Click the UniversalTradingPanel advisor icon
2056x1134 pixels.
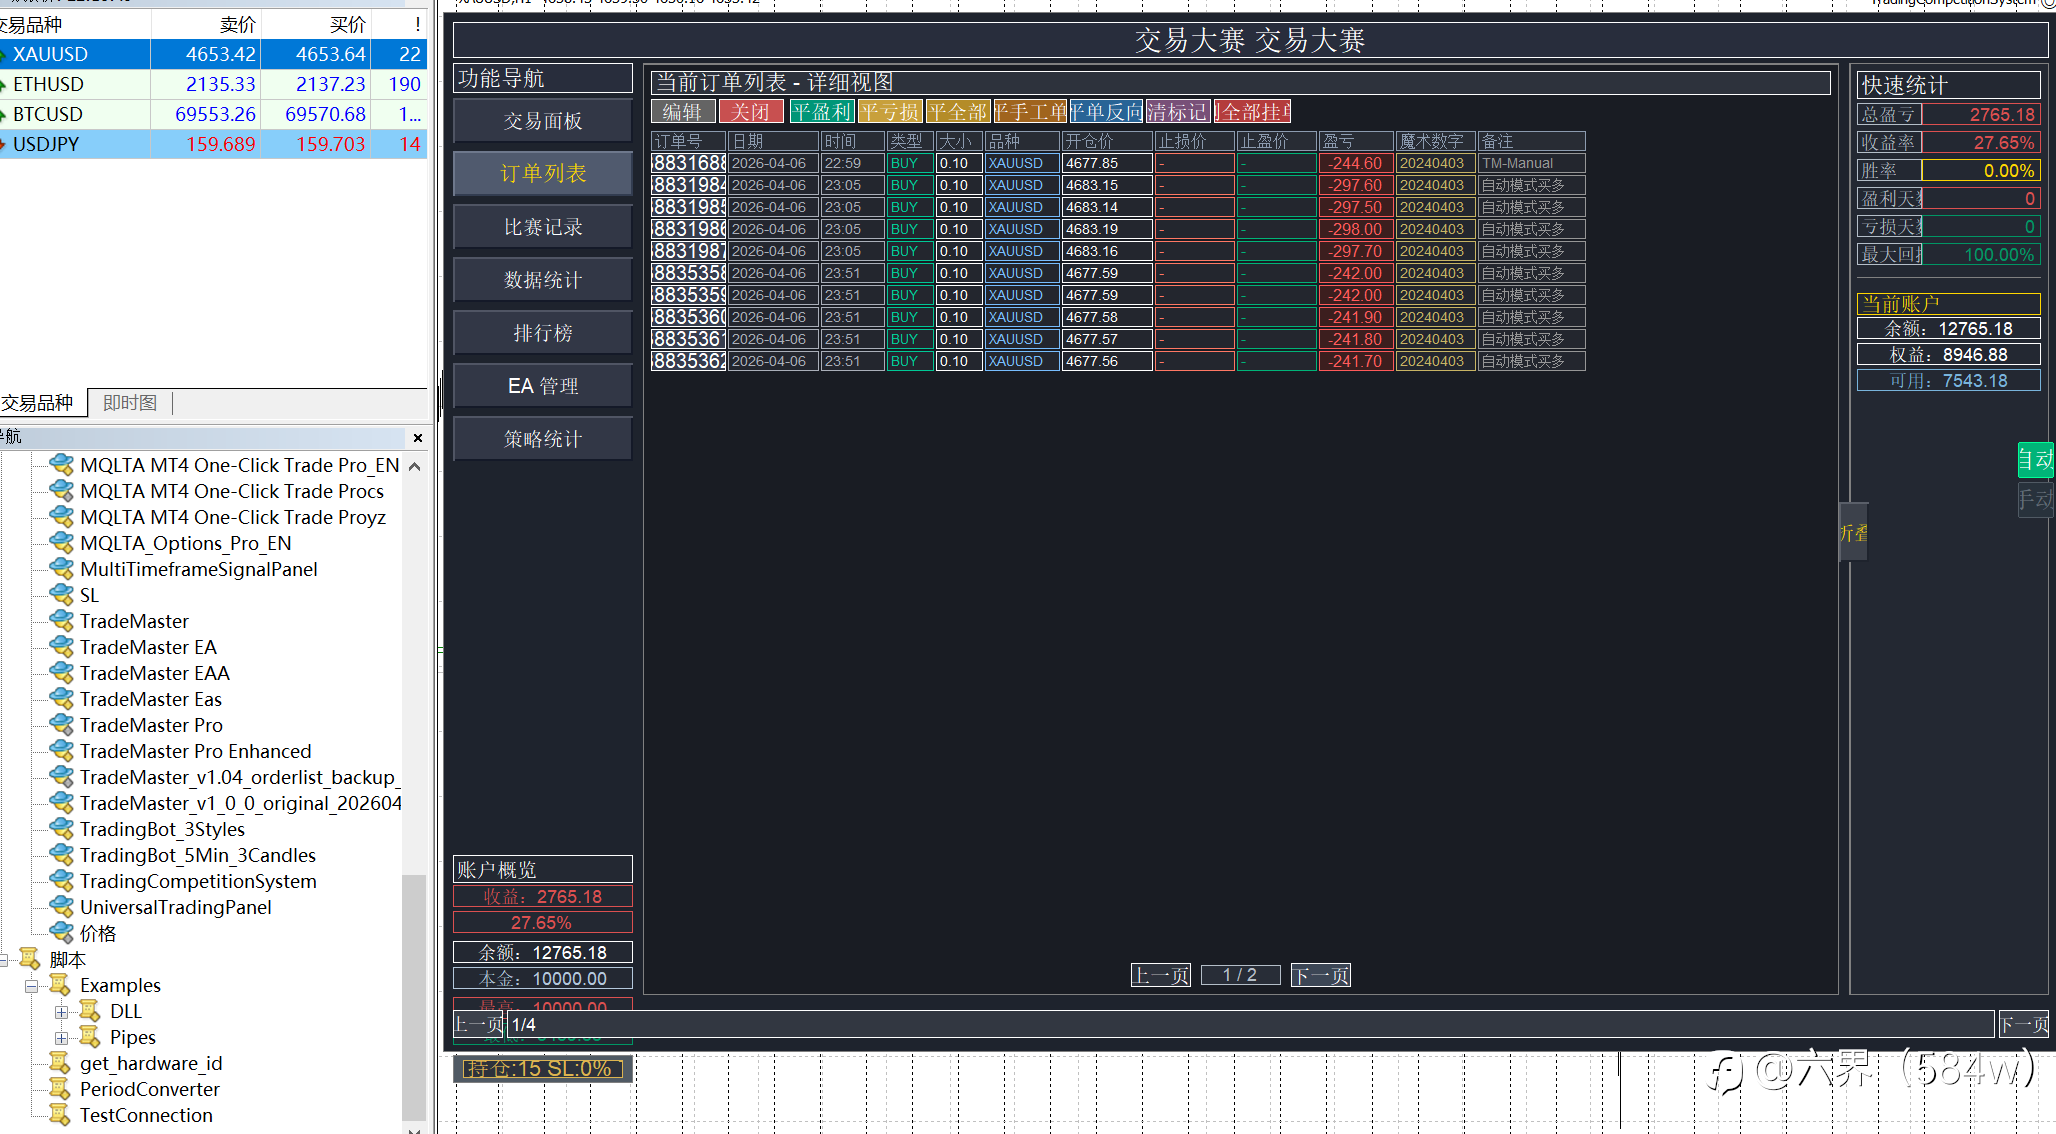coord(61,907)
